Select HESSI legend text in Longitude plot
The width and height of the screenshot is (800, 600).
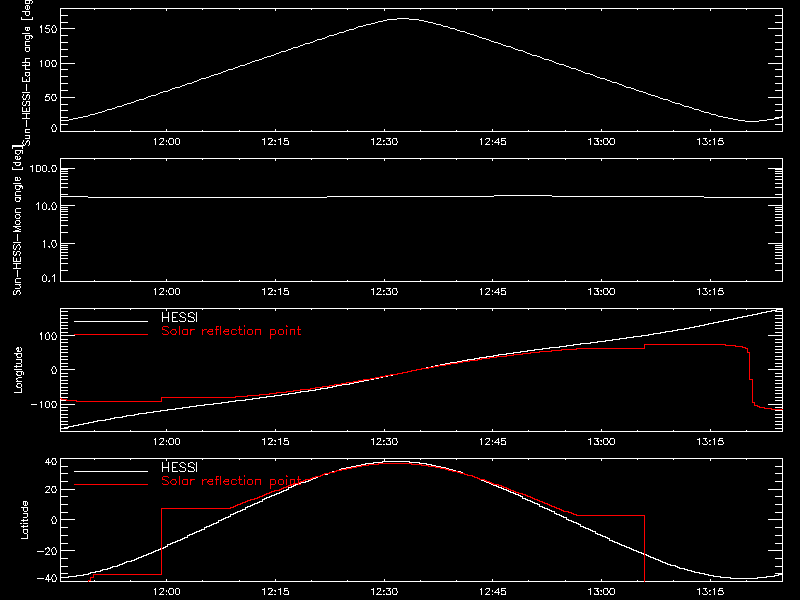(179, 317)
